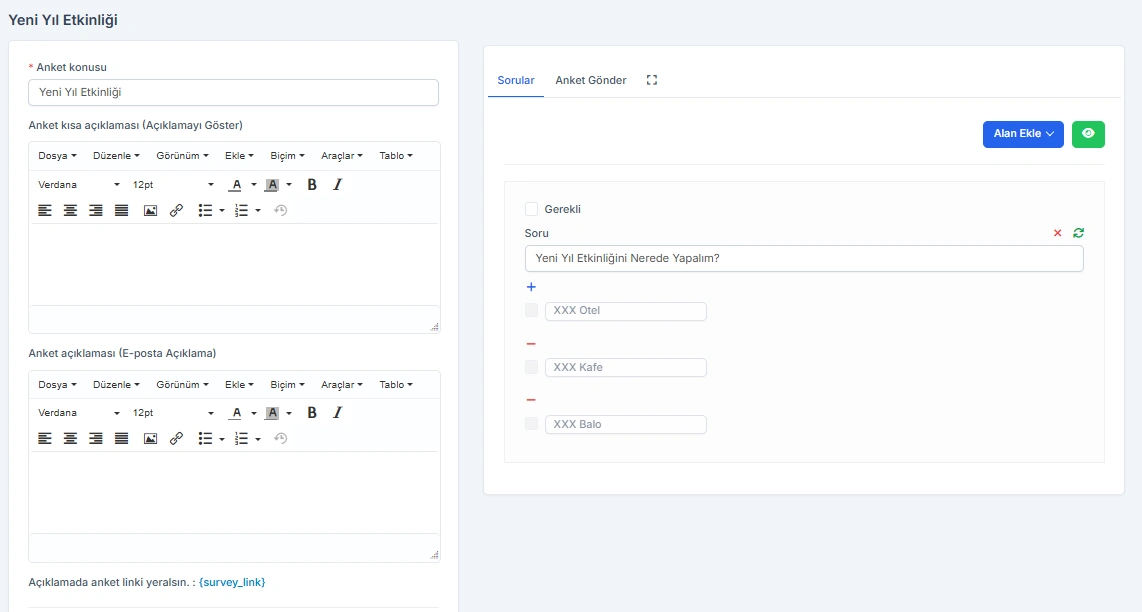Viewport: 1142px width, 612px height.
Task: Click the green refresh icon beside Soru
Action: point(1079,233)
